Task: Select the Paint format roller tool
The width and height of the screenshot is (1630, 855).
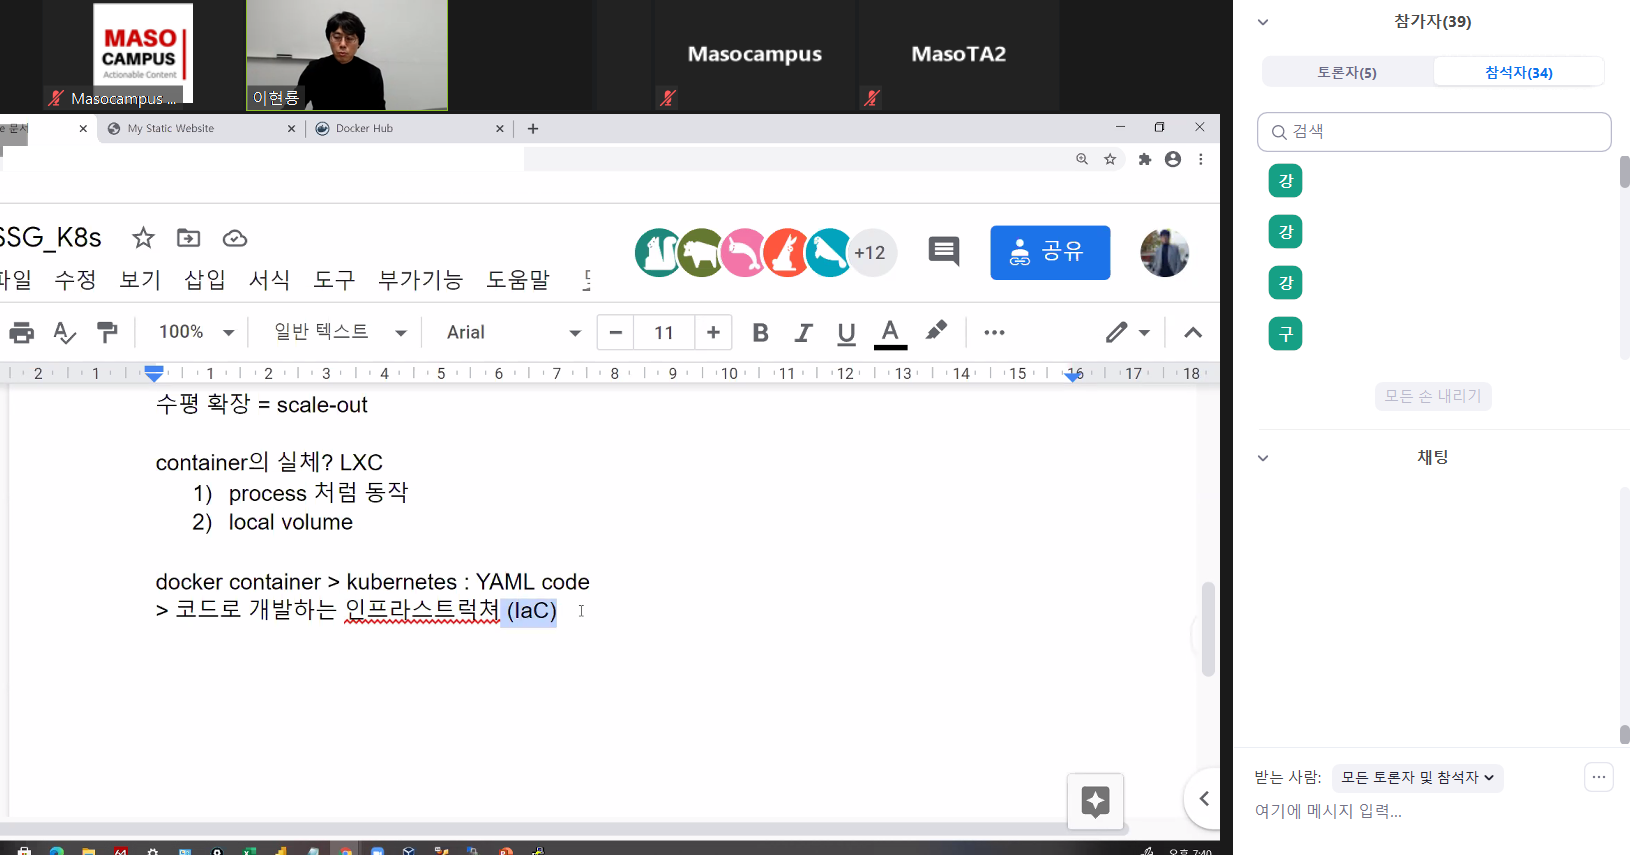Action: tap(107, 332)
